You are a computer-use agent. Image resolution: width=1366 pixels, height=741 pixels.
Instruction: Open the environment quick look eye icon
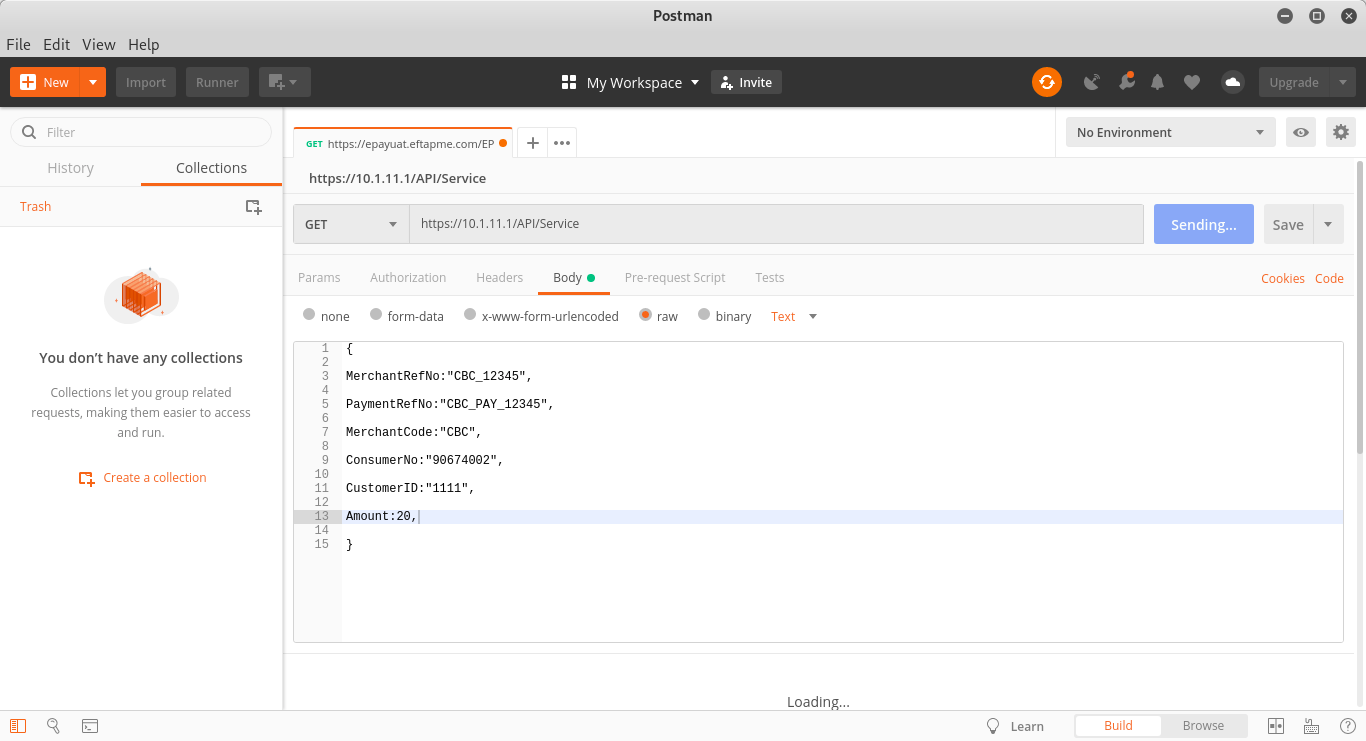pyautogui.click(x=1301, y=132)
